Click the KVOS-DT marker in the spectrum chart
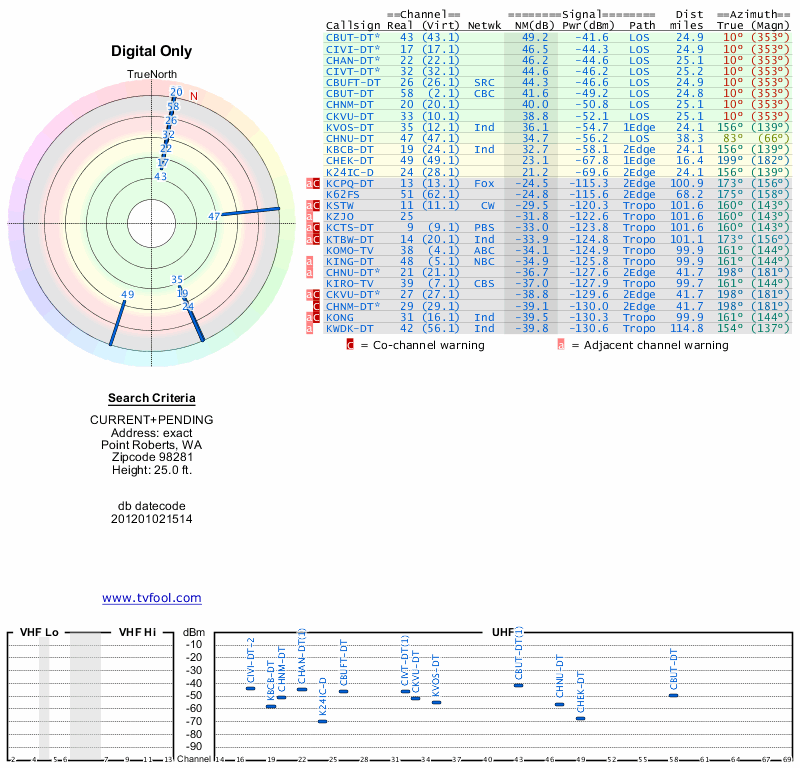Image resolution: width=800 pixels, height=768 pixels. pos(436,703)
